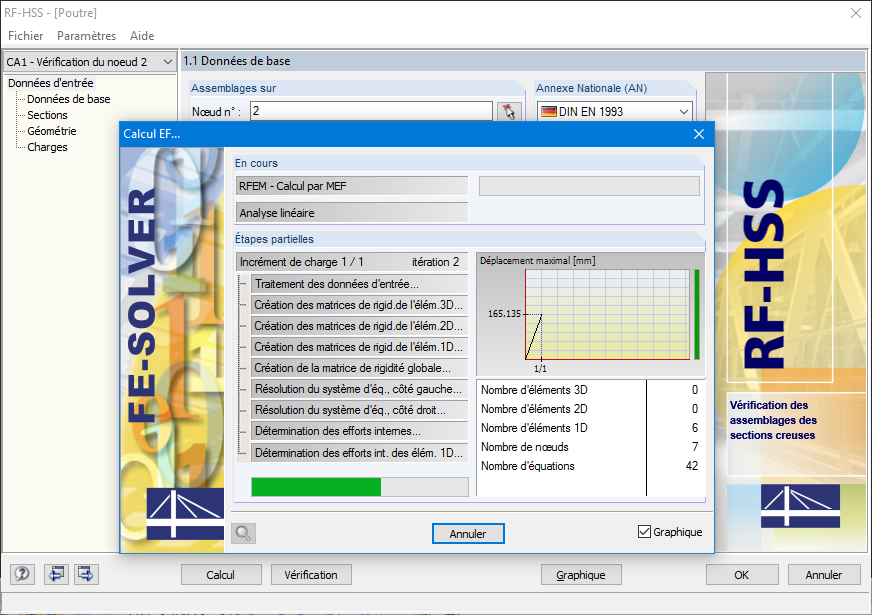Click 'Résolution du système d'éq., côté droit' step

pos(359,410)
